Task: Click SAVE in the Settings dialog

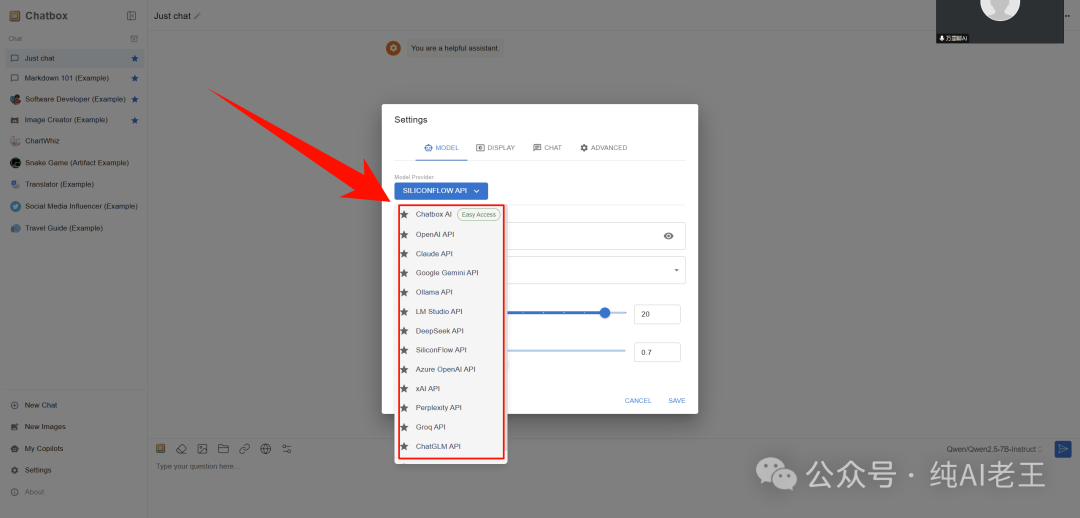Action: pyautogui.click(x=676, y=401)
